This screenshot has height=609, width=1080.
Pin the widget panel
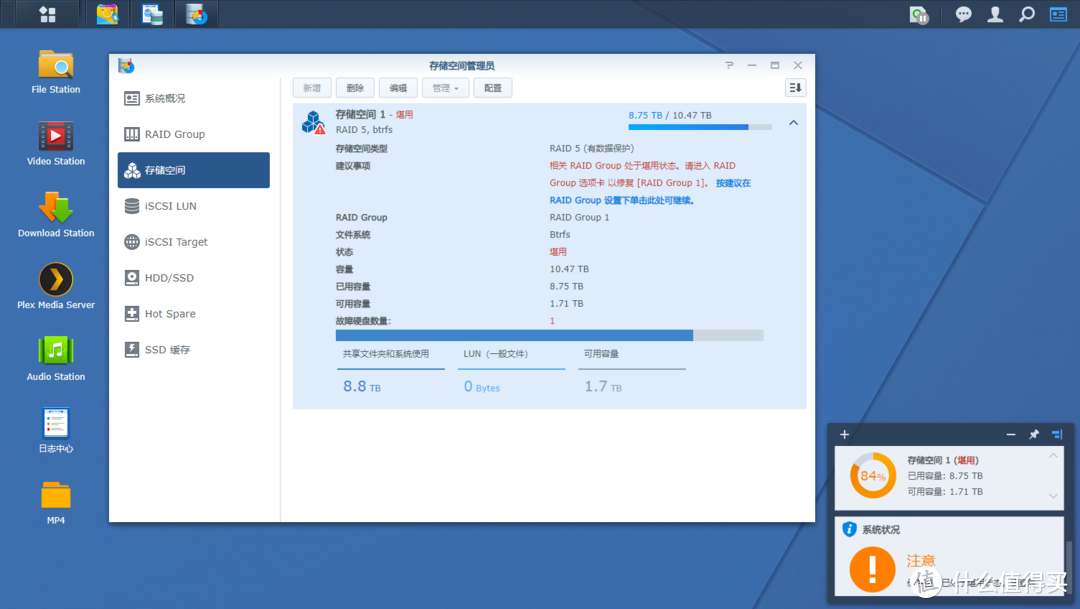point(1034,434)
